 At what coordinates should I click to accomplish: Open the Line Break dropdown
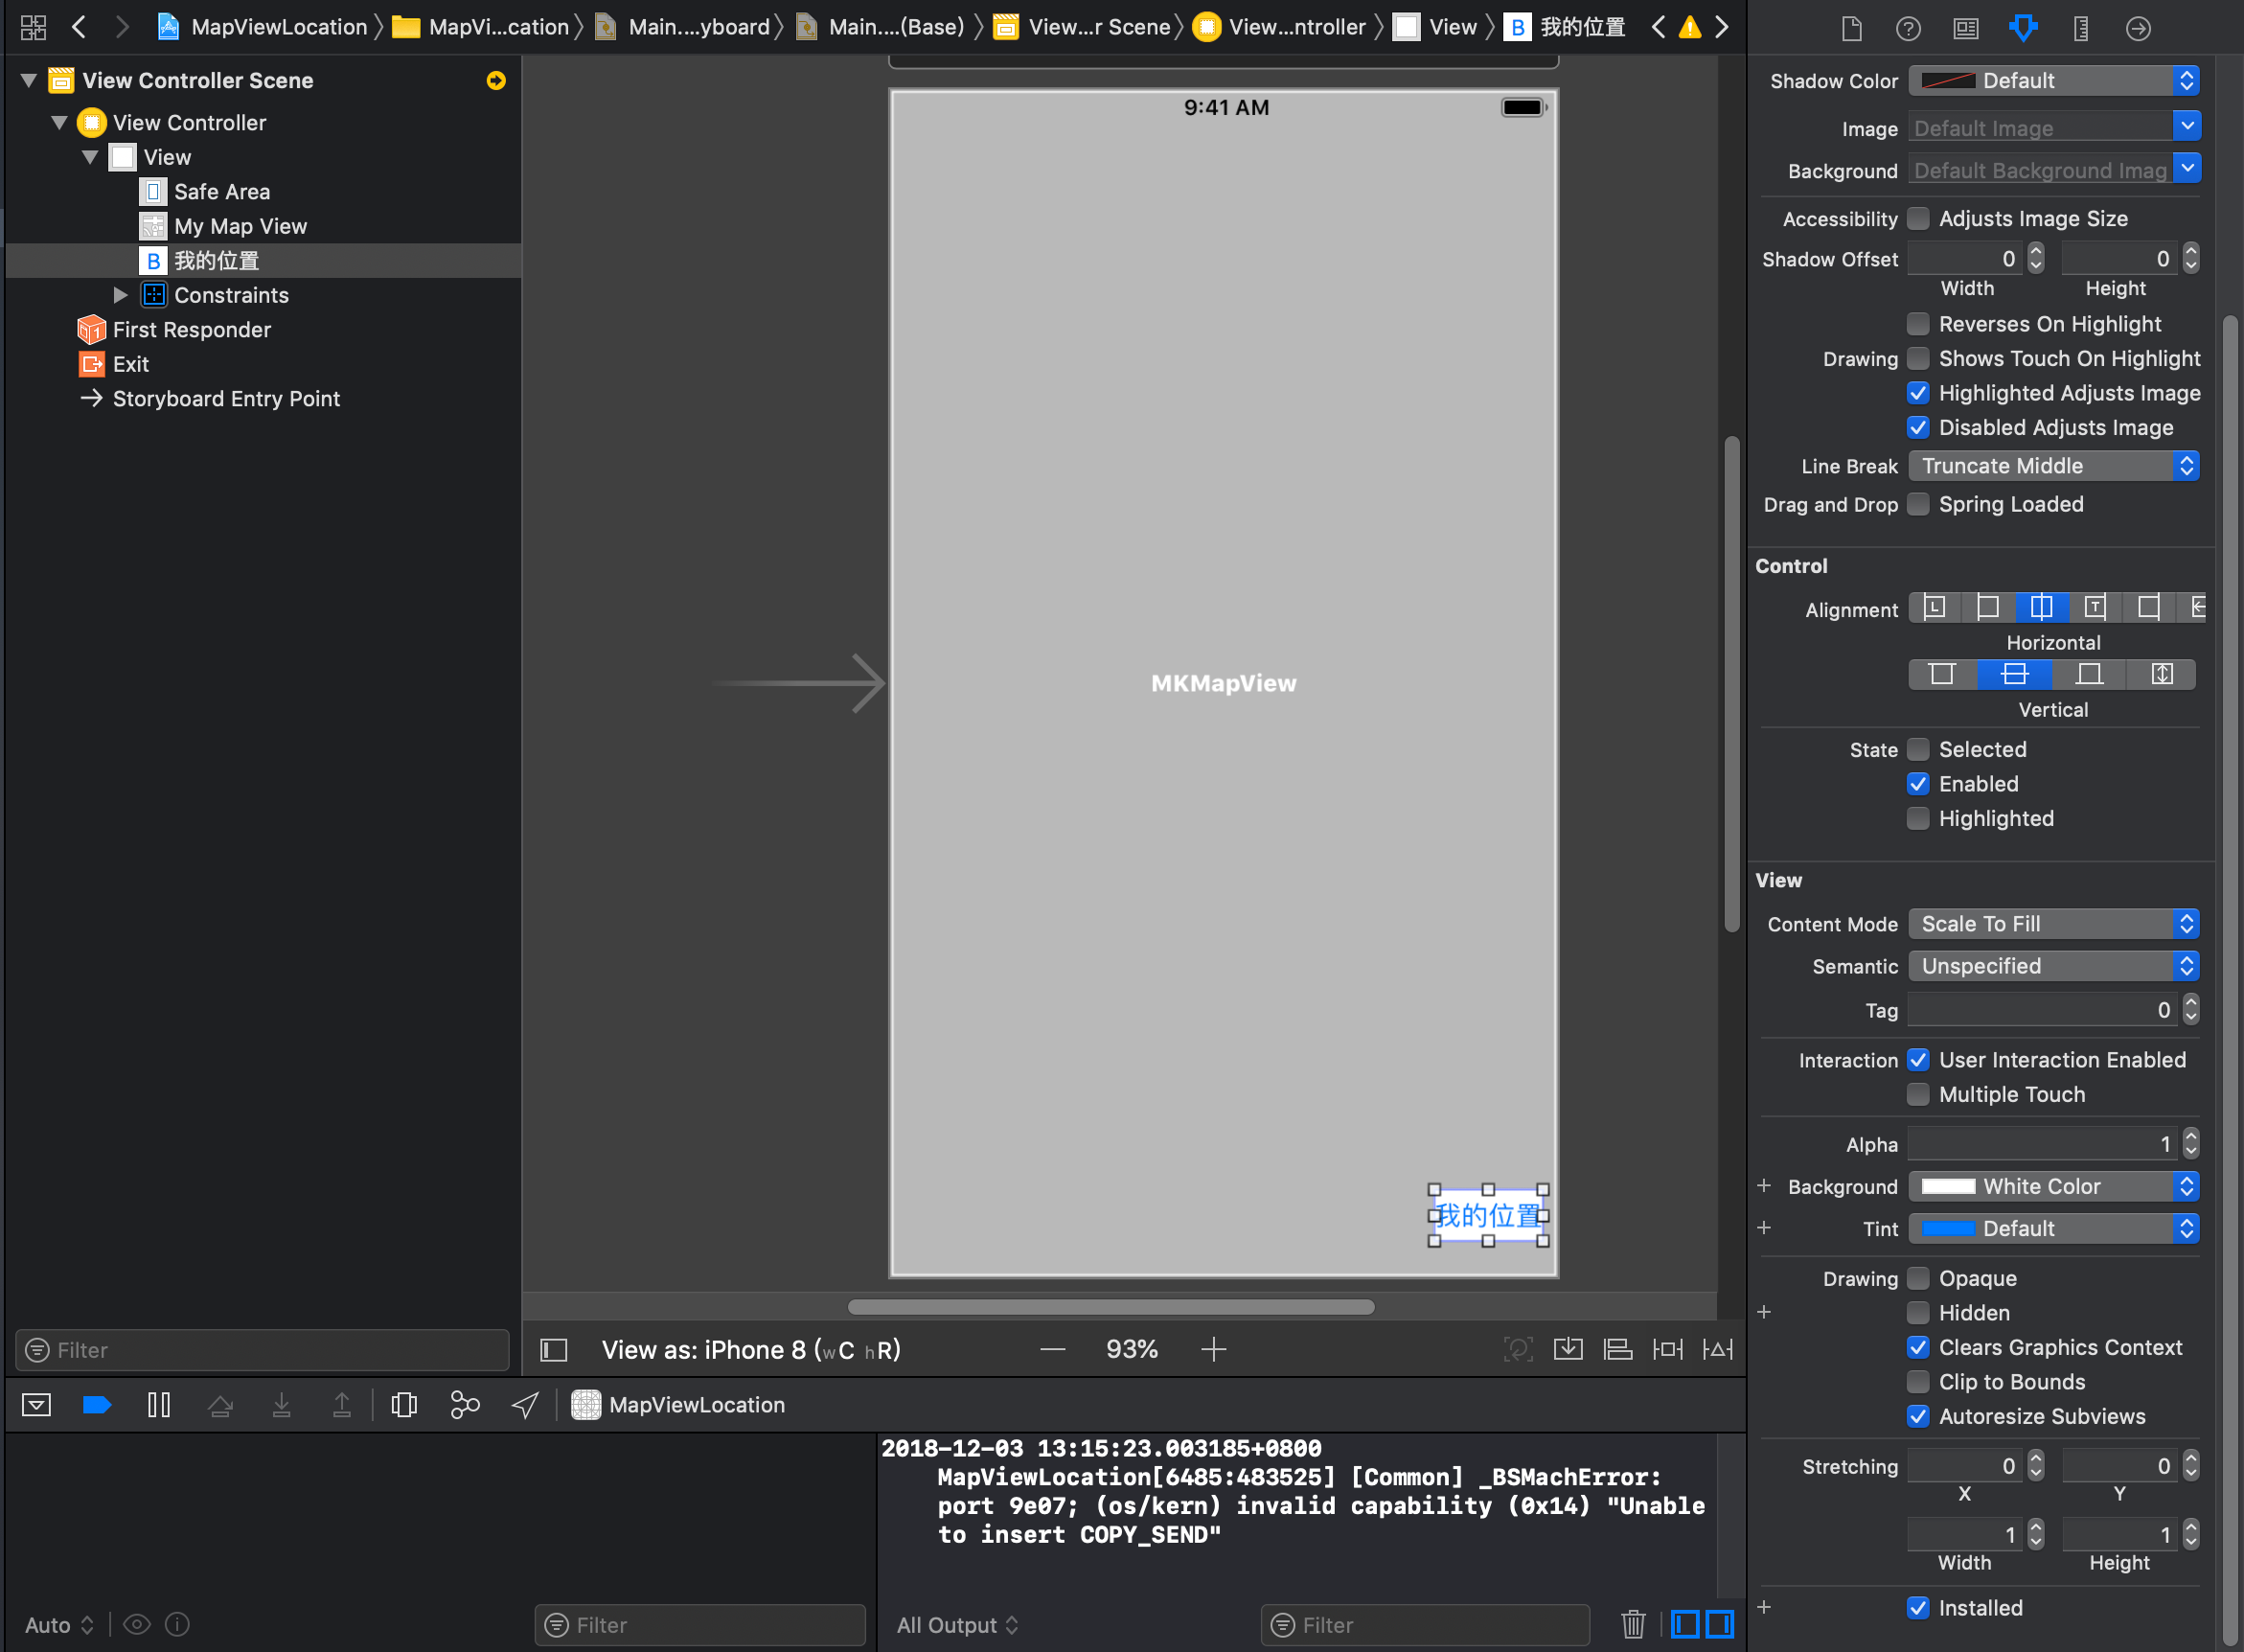pos(2053,466)
